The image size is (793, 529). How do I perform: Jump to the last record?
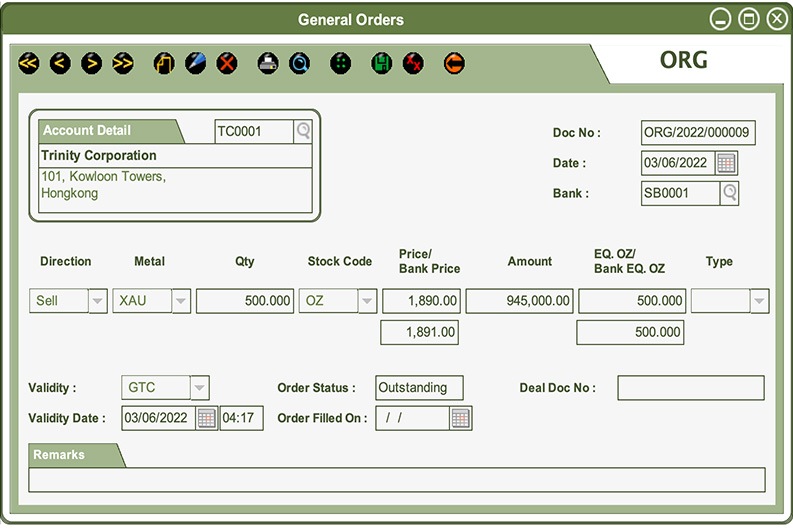point(123,64)
